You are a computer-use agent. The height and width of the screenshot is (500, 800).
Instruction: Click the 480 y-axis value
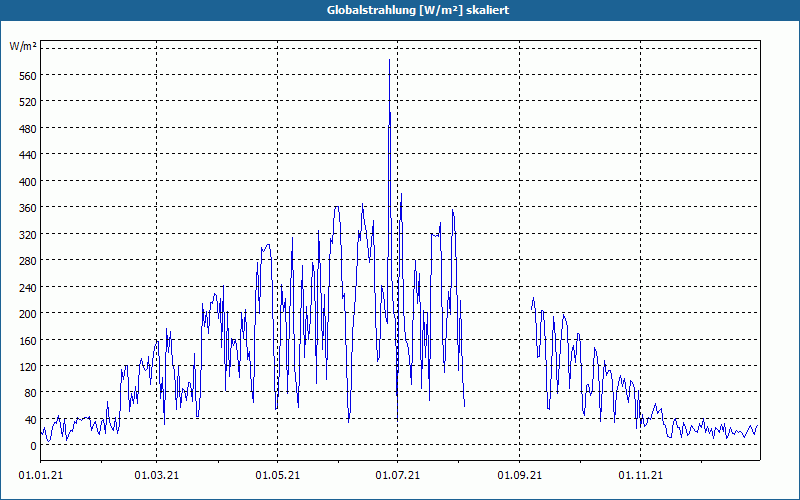[x=28, y=129]
